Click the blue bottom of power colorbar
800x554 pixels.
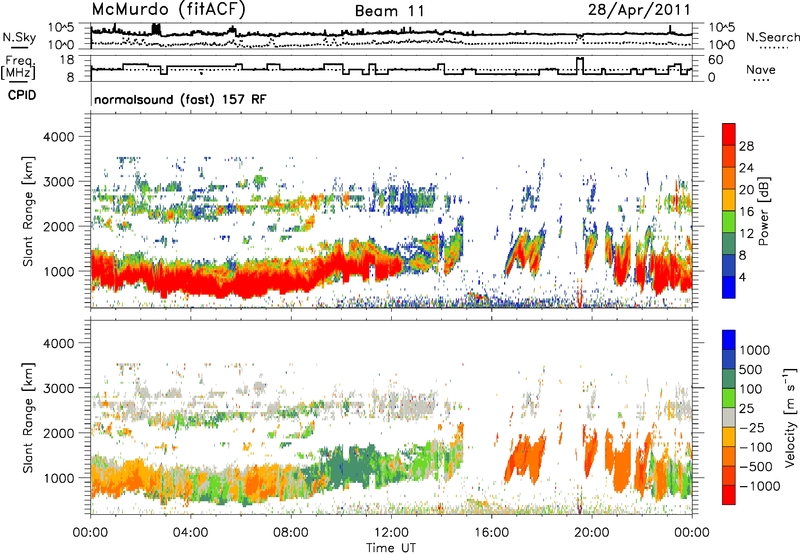[x=729, y=288]
